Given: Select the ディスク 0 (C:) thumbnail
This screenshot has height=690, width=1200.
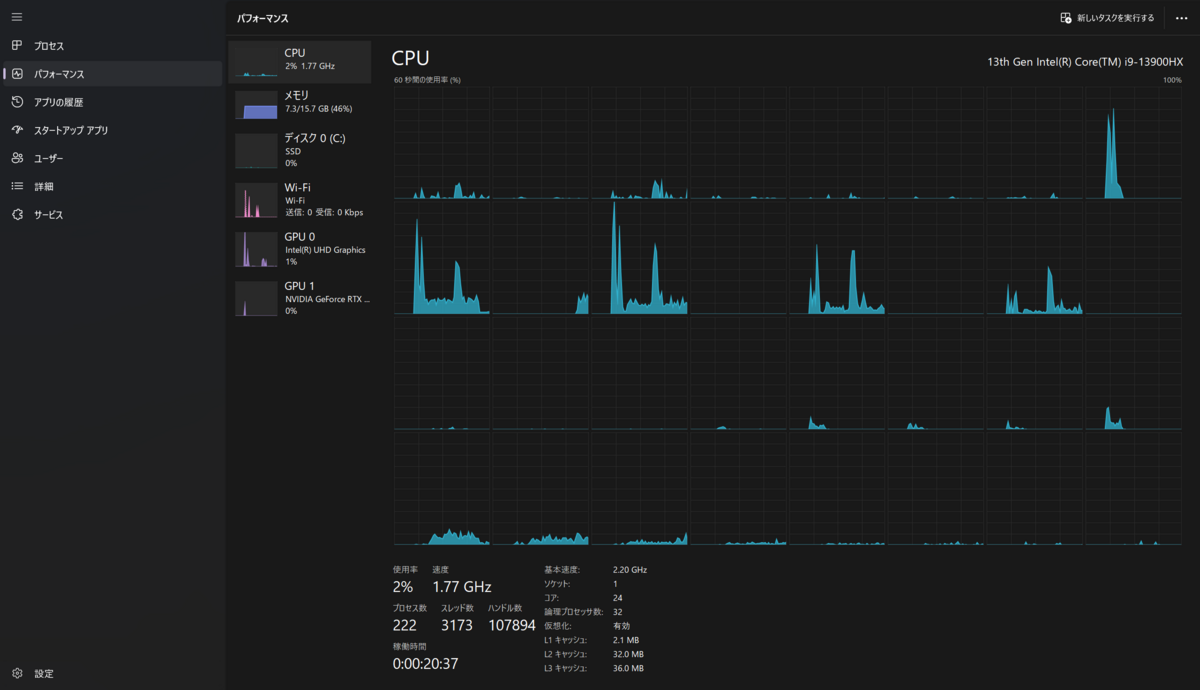Looking at the screenshot, I should [x=256, y=150].
